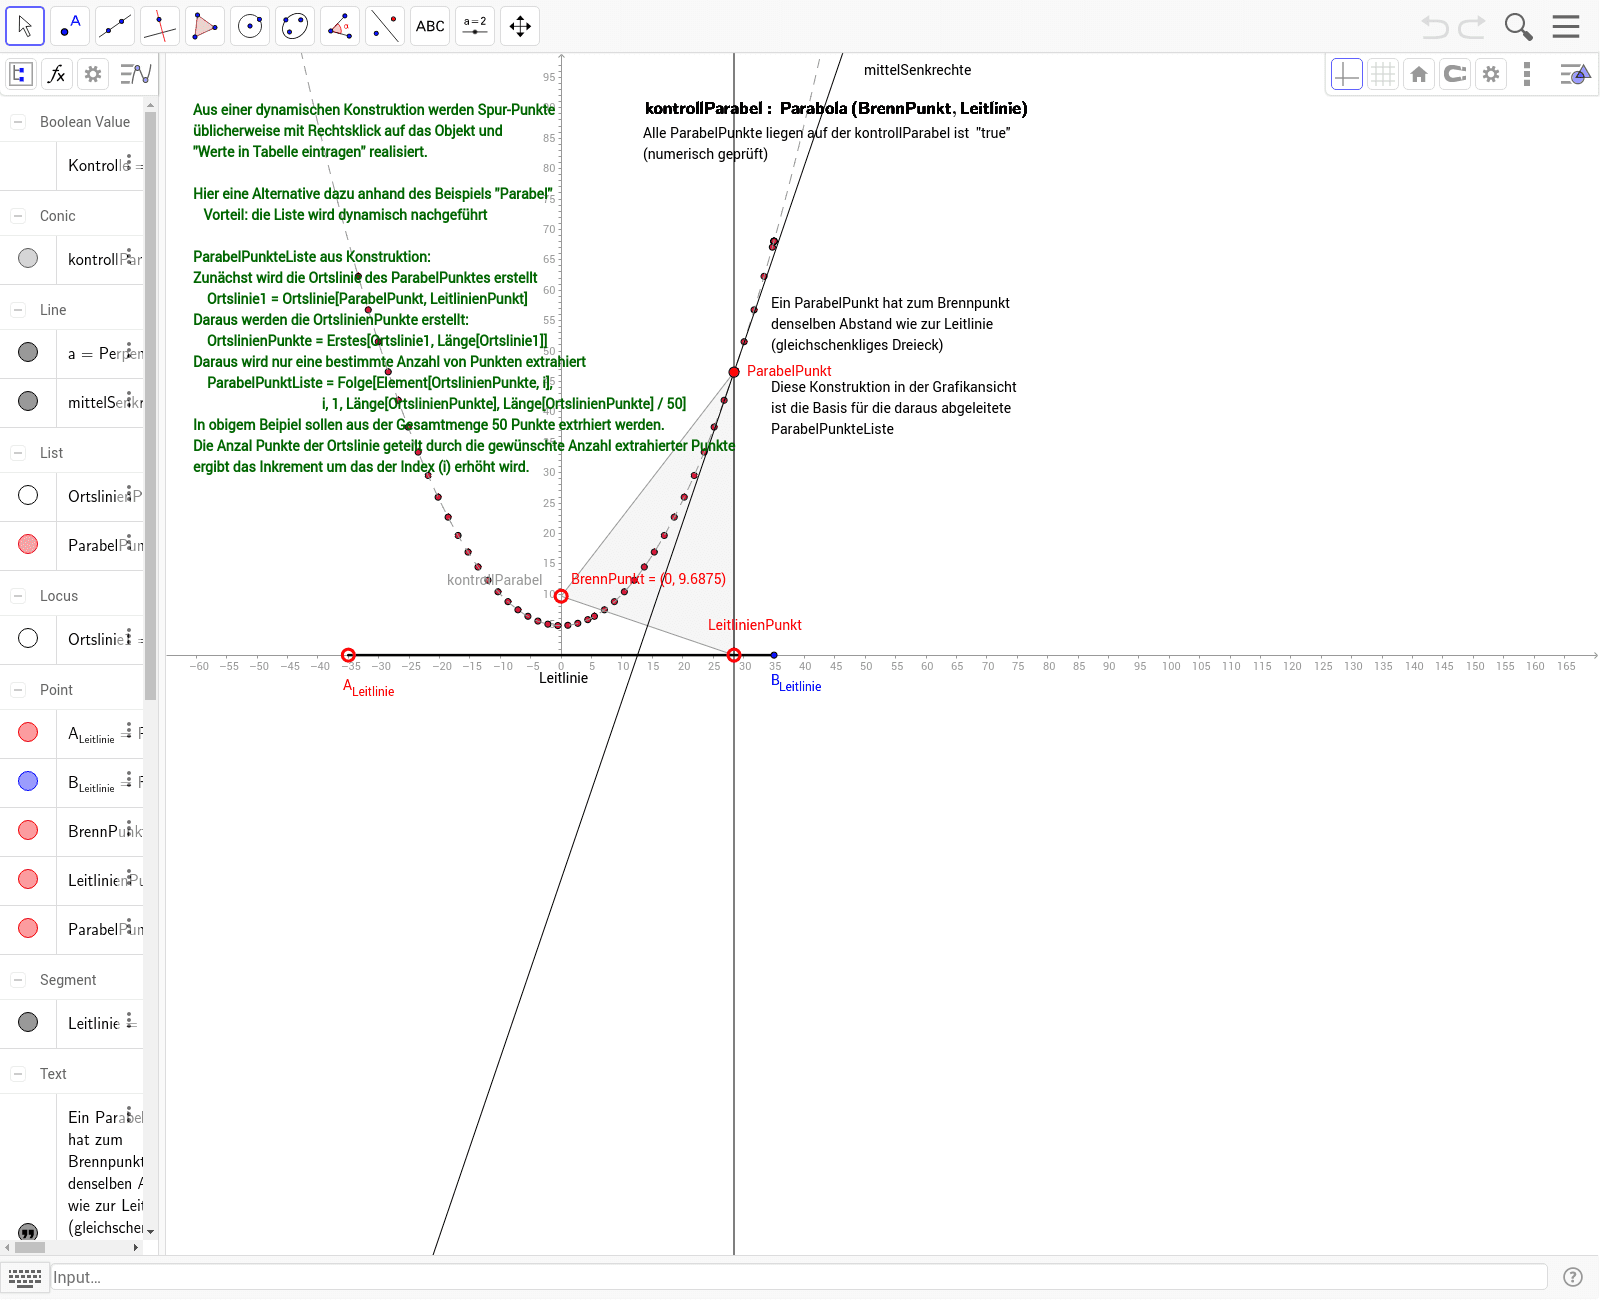Select the Perpendicular Line tool
The width and height of the screenshot is (1600, 1300).
coord(160,26)
